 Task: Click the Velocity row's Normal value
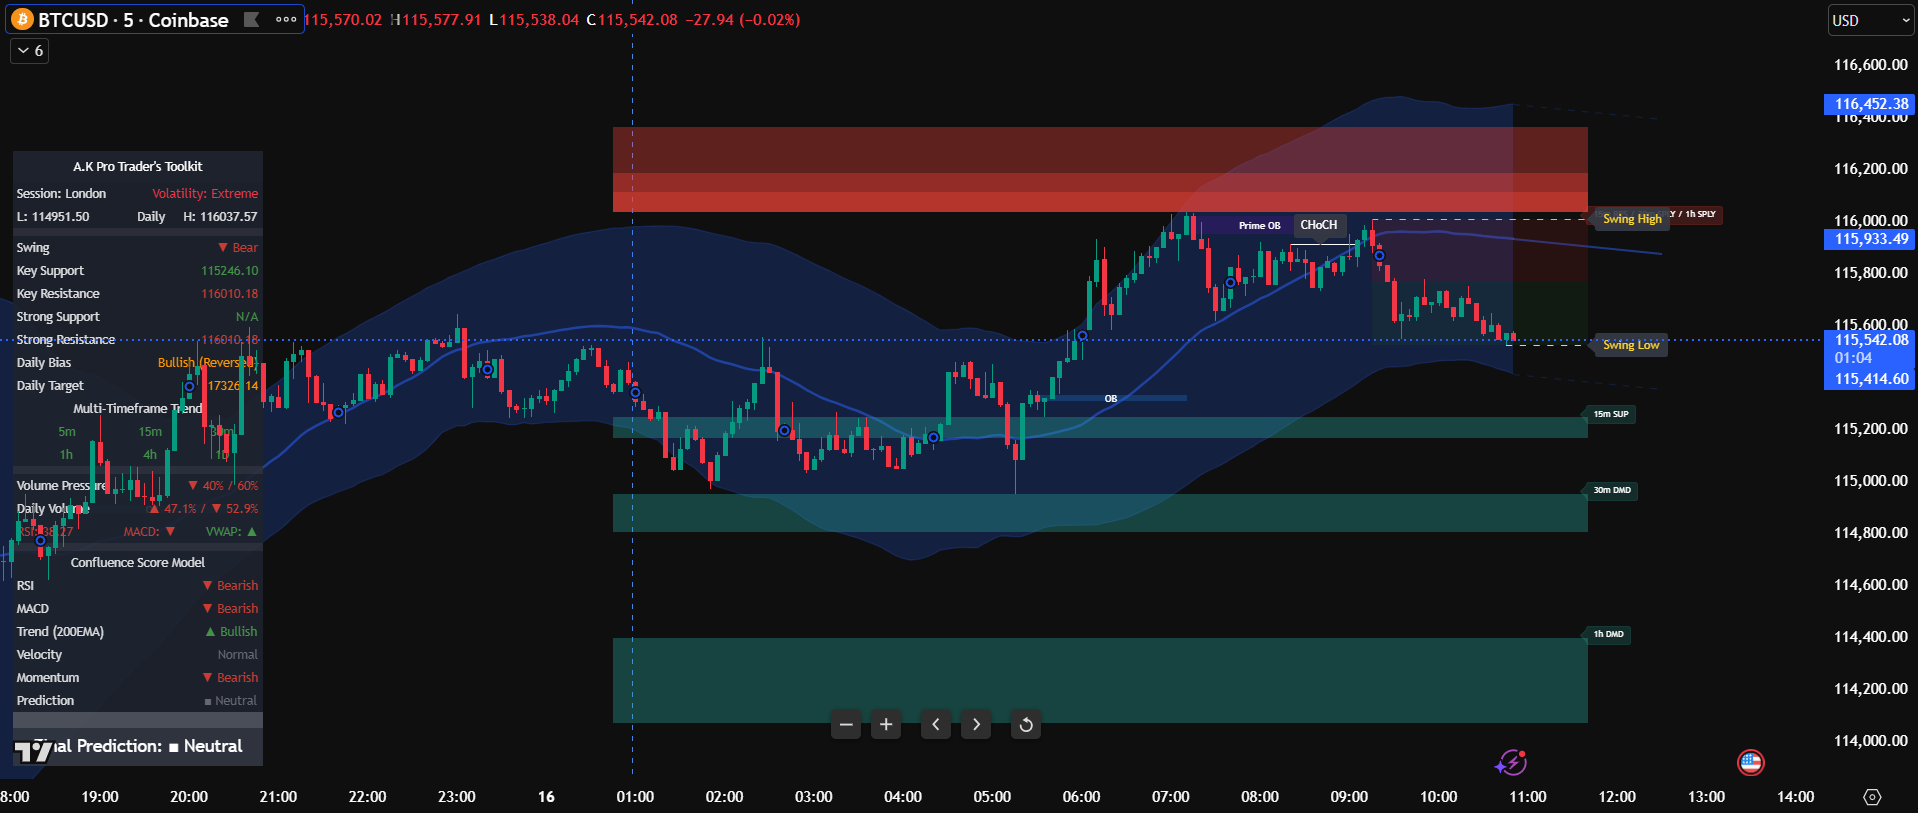point(238,655)
